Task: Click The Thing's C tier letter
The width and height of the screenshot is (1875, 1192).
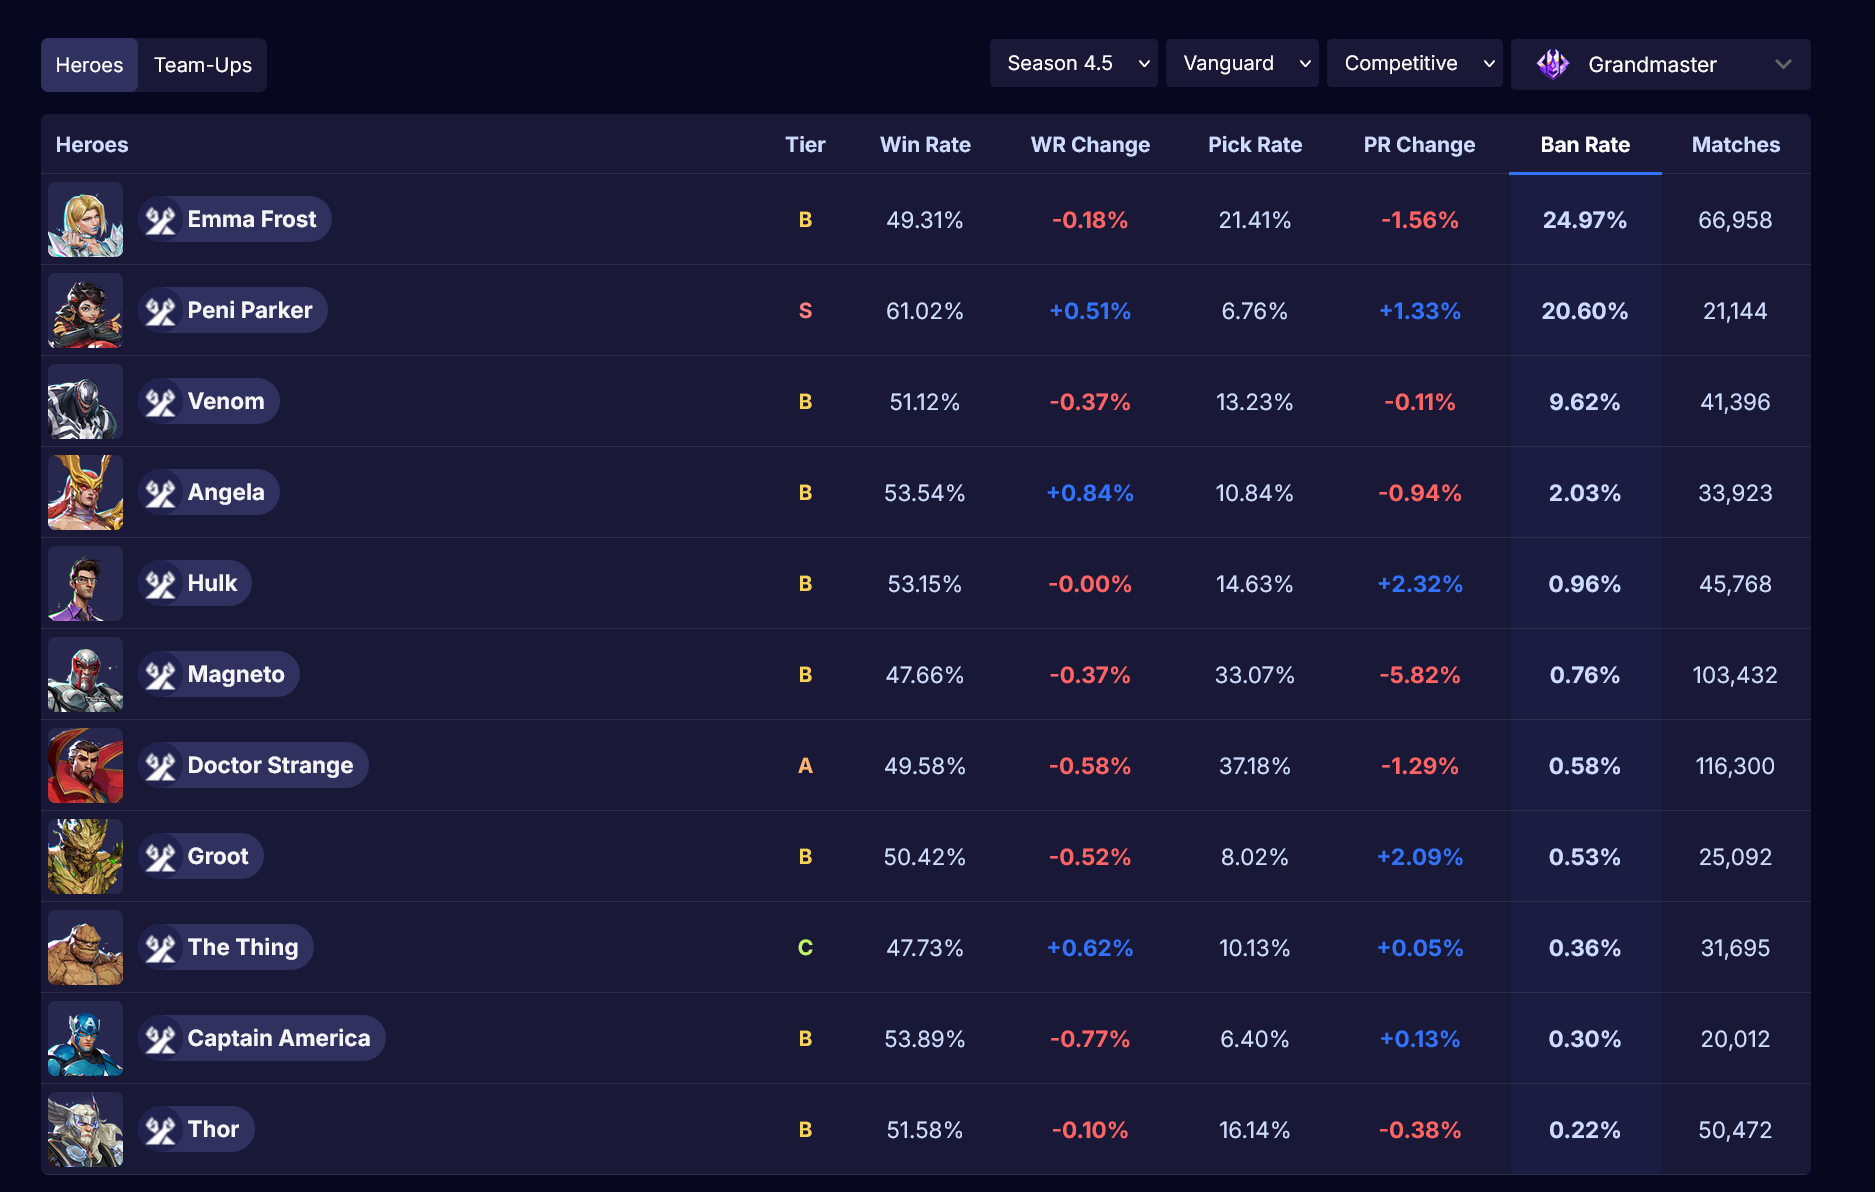Action: (x=805, y=948)
